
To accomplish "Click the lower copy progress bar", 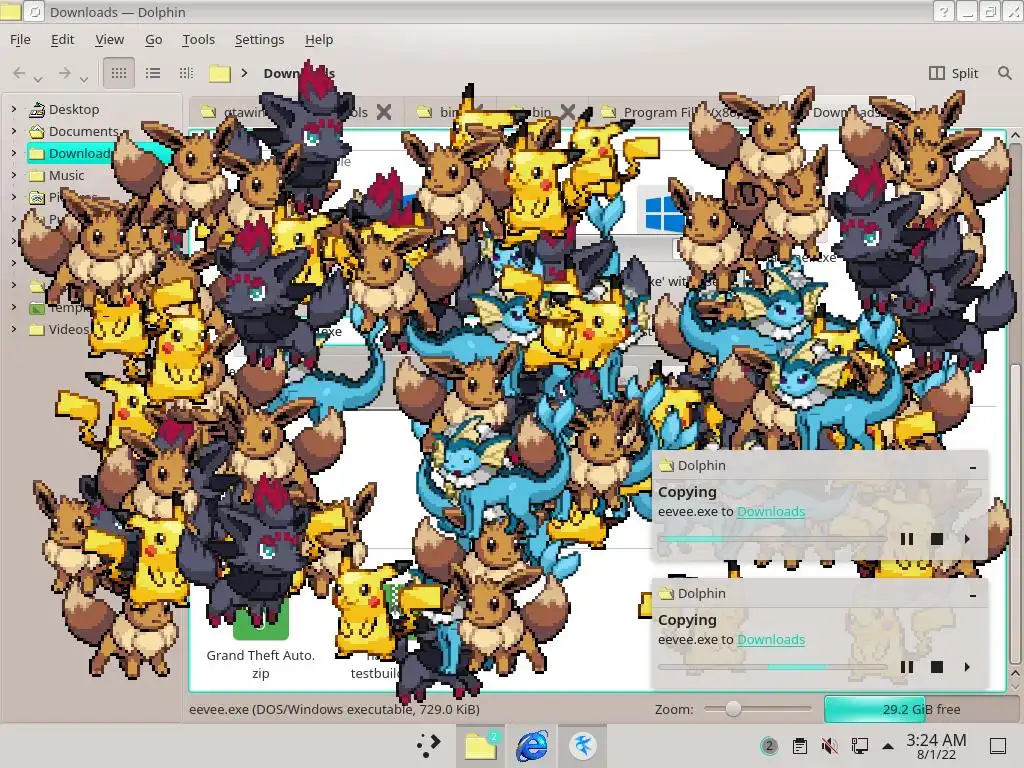I will pos(773,667).
